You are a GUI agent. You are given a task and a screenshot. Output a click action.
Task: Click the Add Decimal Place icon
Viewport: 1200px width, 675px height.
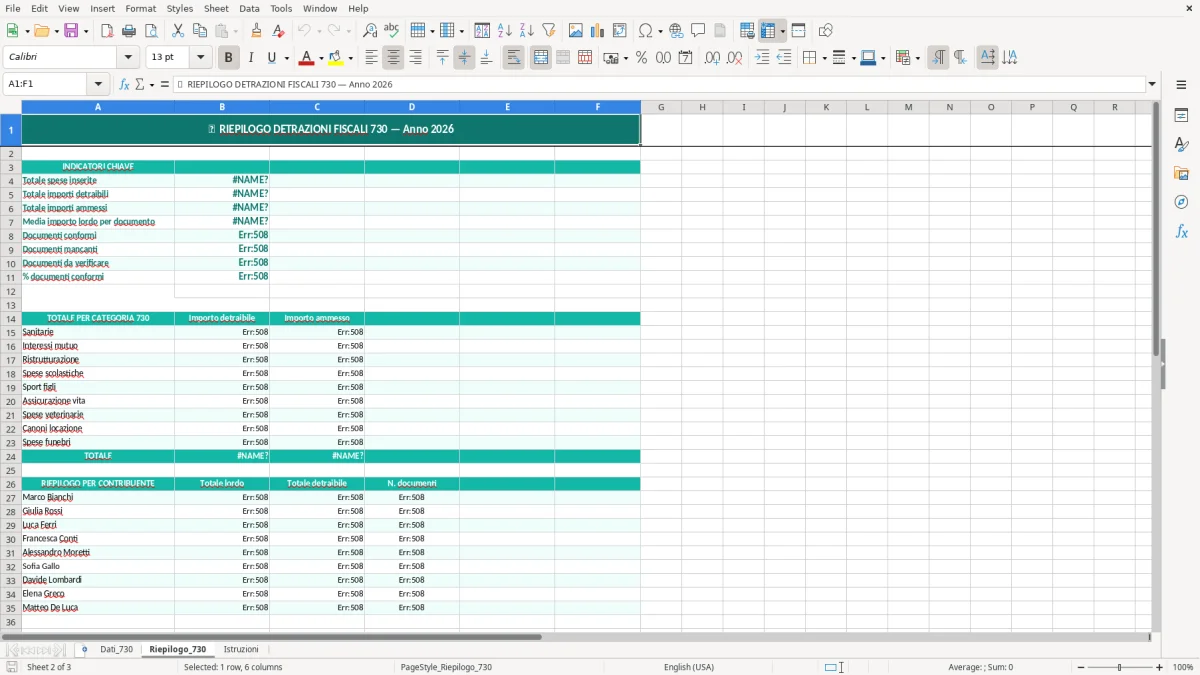pos(713,58)
